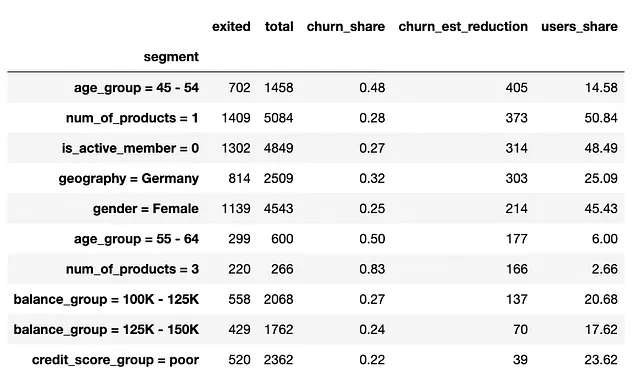The image size is (640, 379).
Task: Click the 50.84 users_share cell
Action: 601,118
